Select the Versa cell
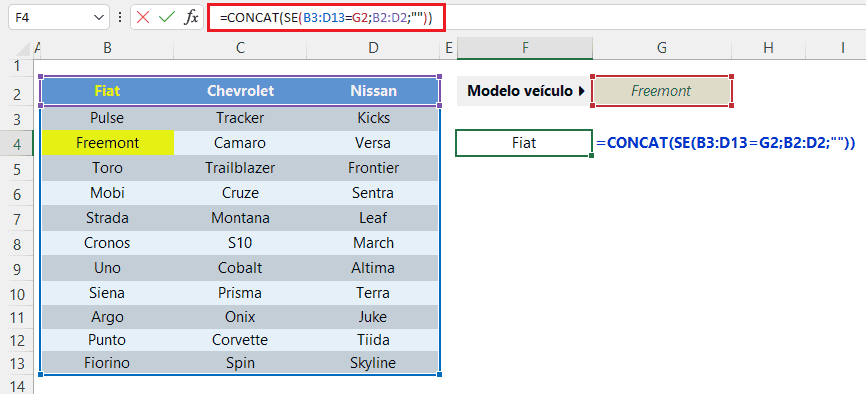The height and width of the screenshot is (394, 866). [373, 143]
